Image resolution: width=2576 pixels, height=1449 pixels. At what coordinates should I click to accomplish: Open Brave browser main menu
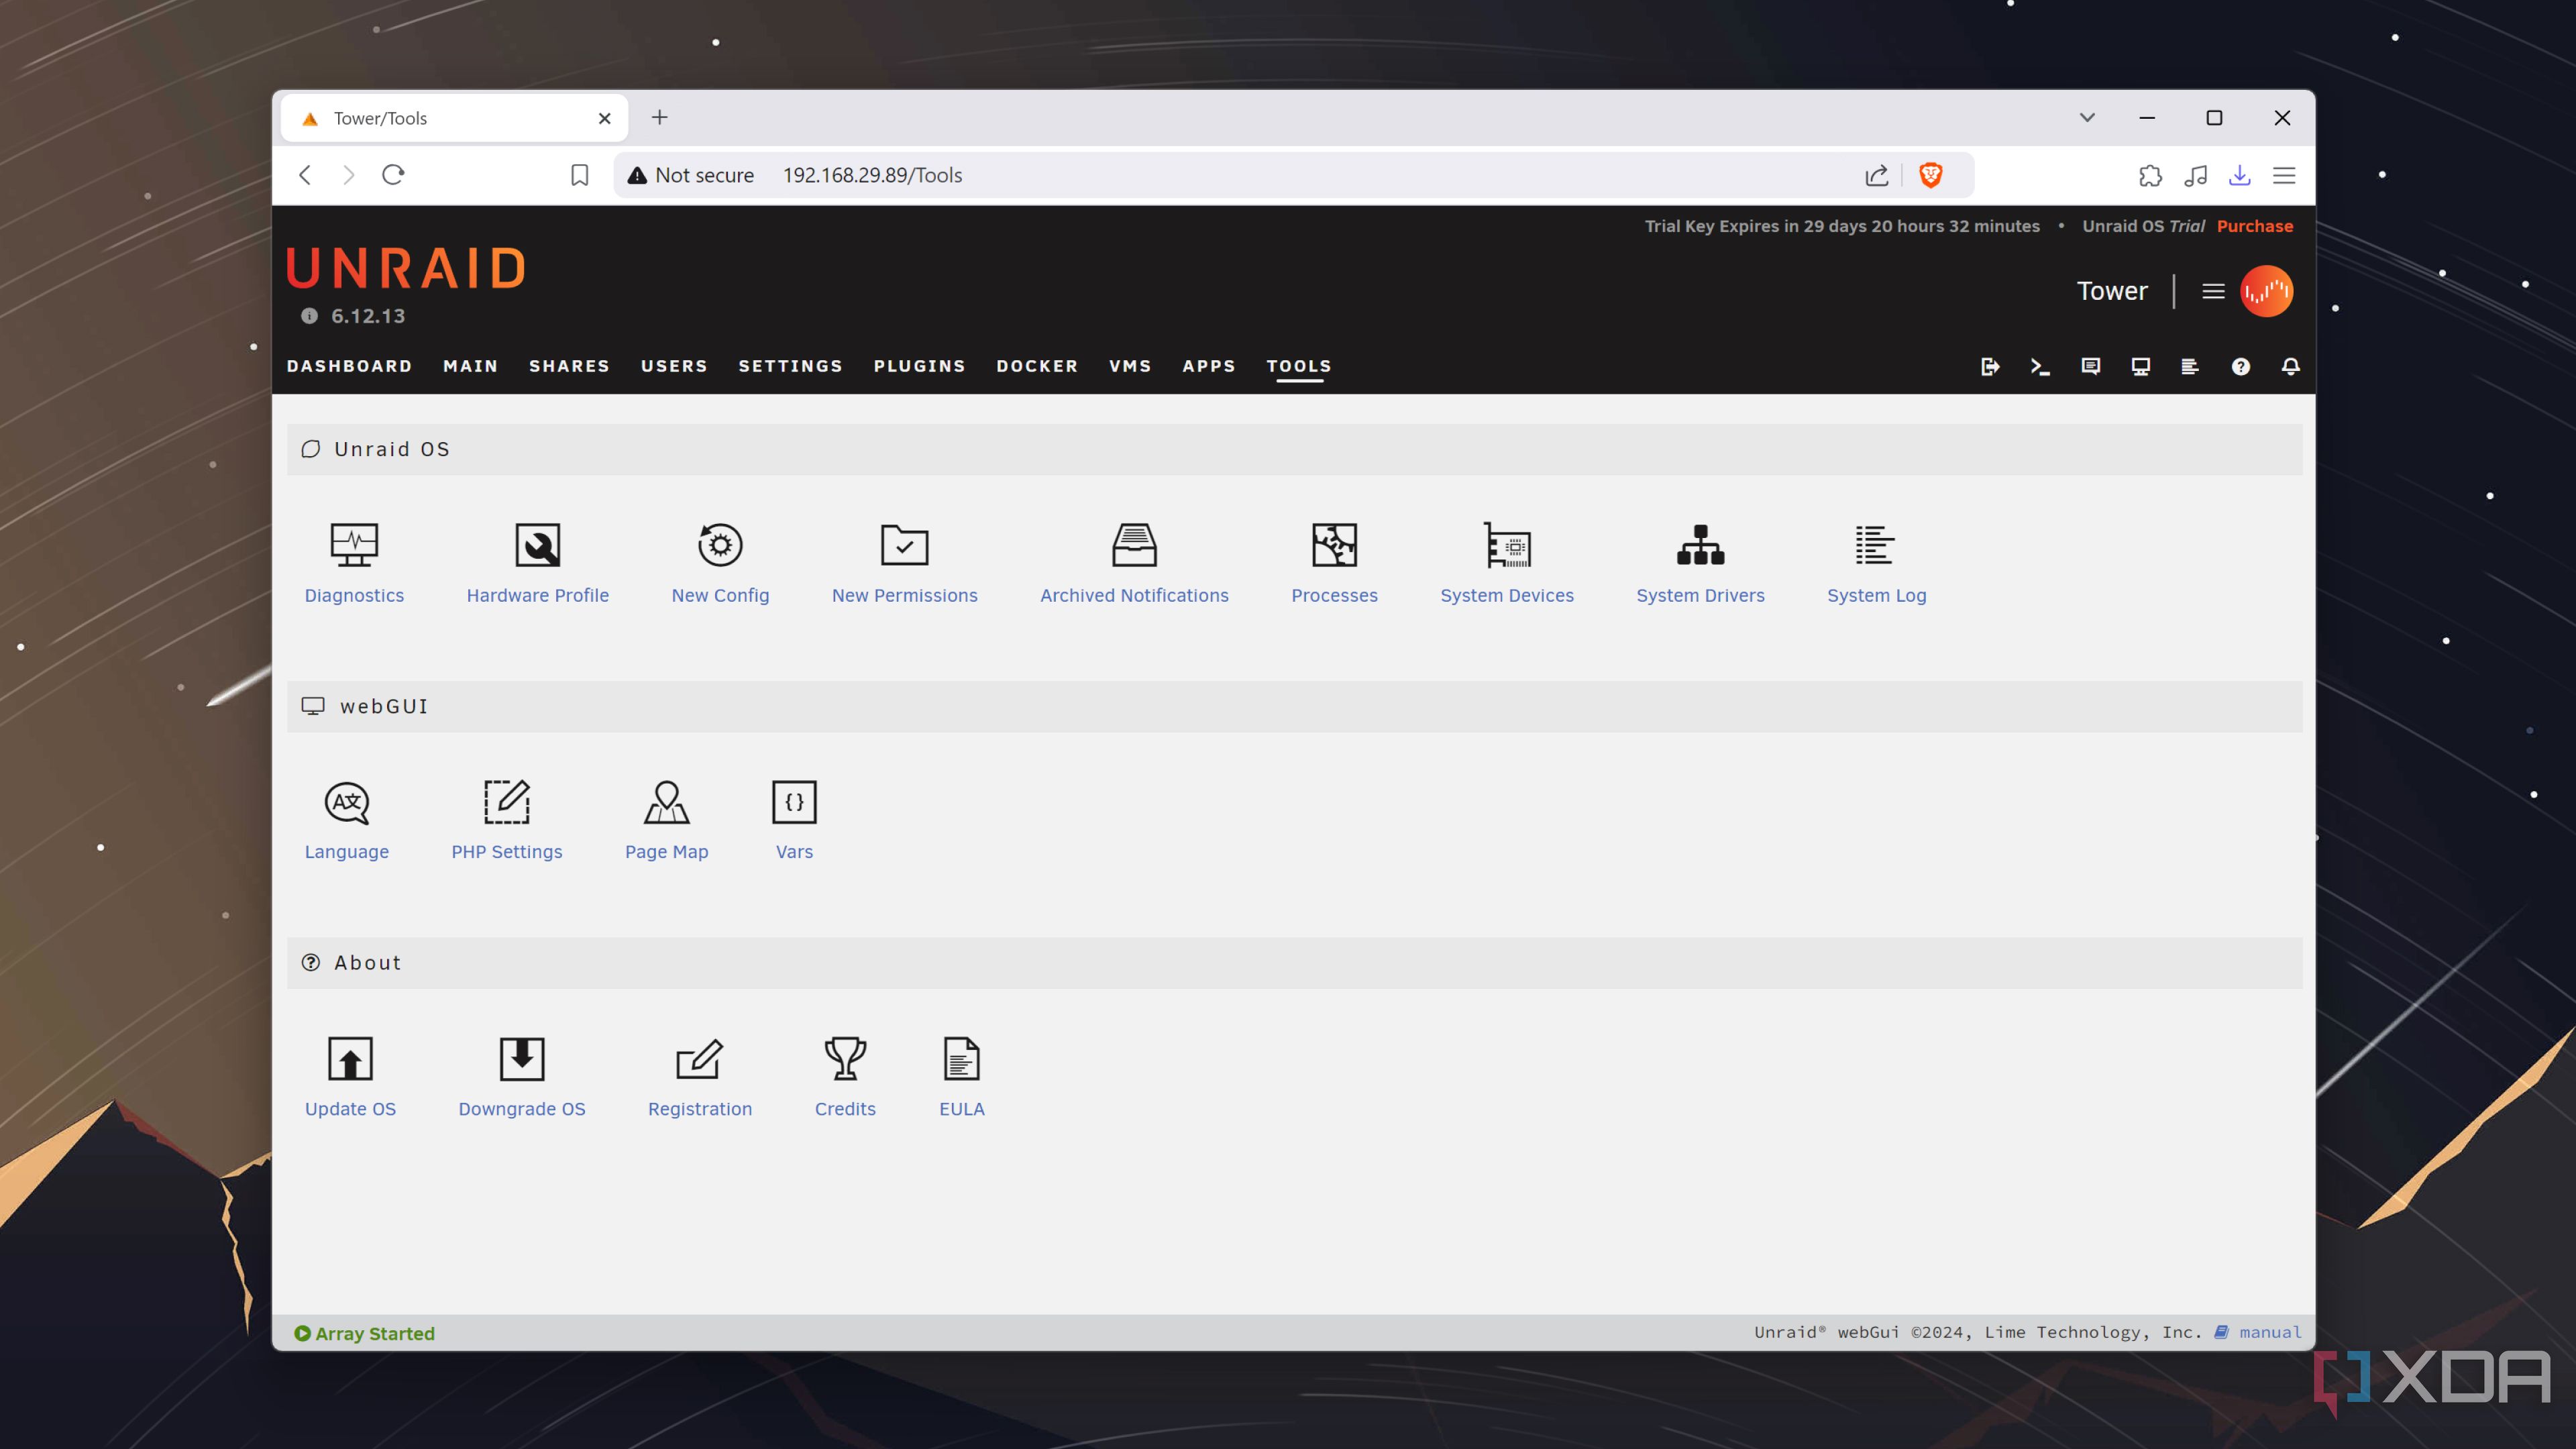click(2284, 175)
